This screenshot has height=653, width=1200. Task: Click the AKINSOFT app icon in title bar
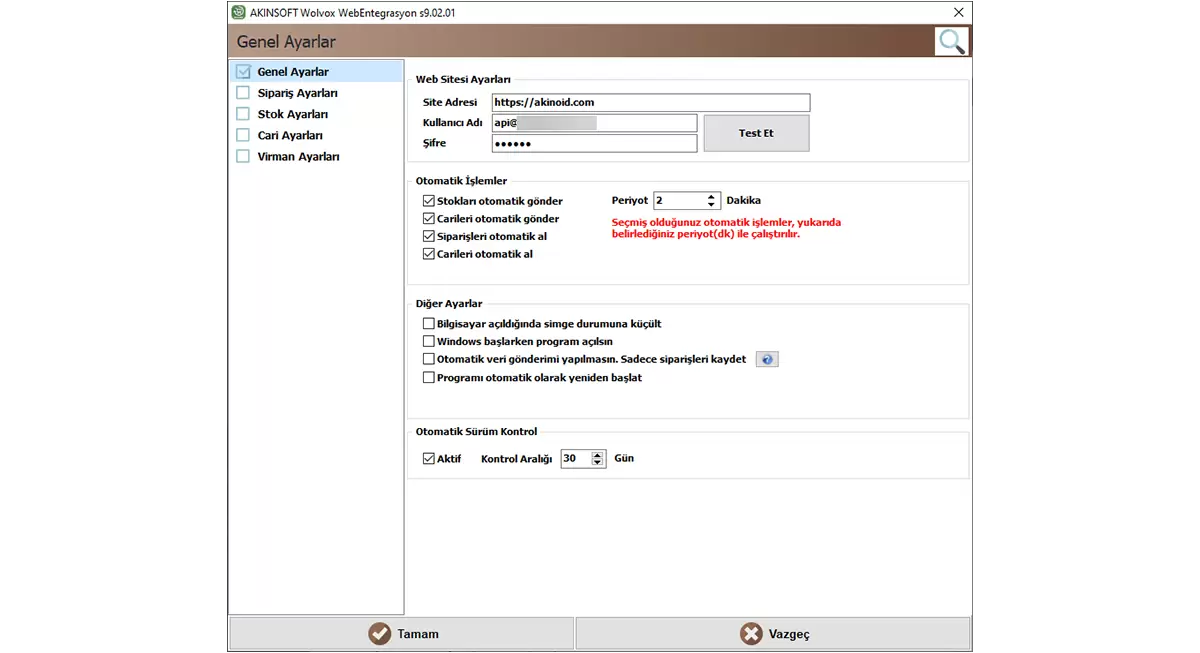pos(238,12)
